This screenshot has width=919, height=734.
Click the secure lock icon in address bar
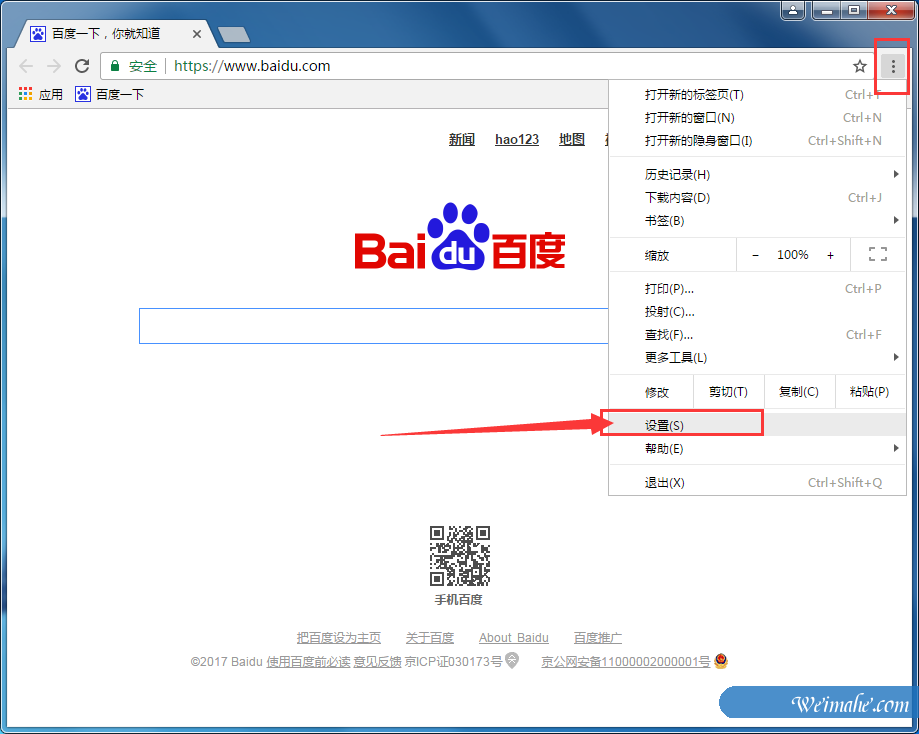116,66
